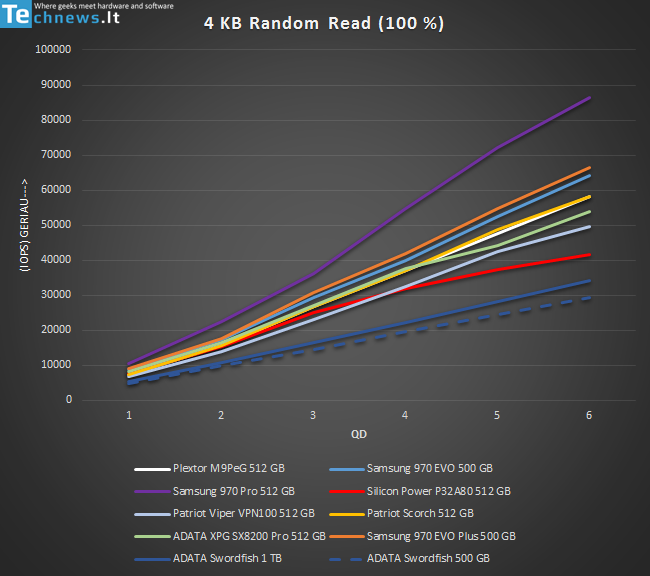Click the yellow Patriot Scorch legend swatch
Screen dimensions: 650x576
(x=347, y=514)
